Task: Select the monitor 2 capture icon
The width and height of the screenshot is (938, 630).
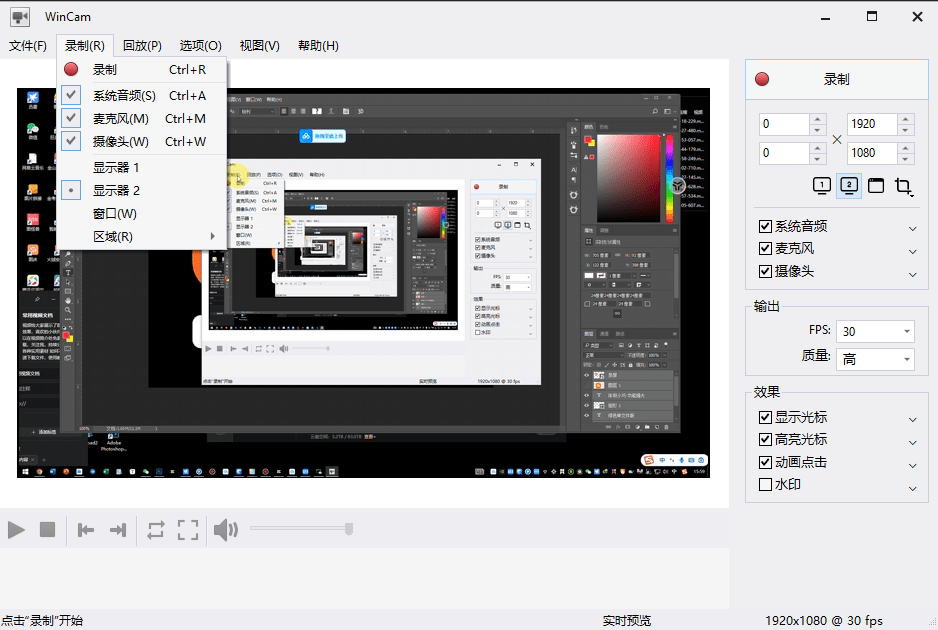Action: tap(849, 186)
